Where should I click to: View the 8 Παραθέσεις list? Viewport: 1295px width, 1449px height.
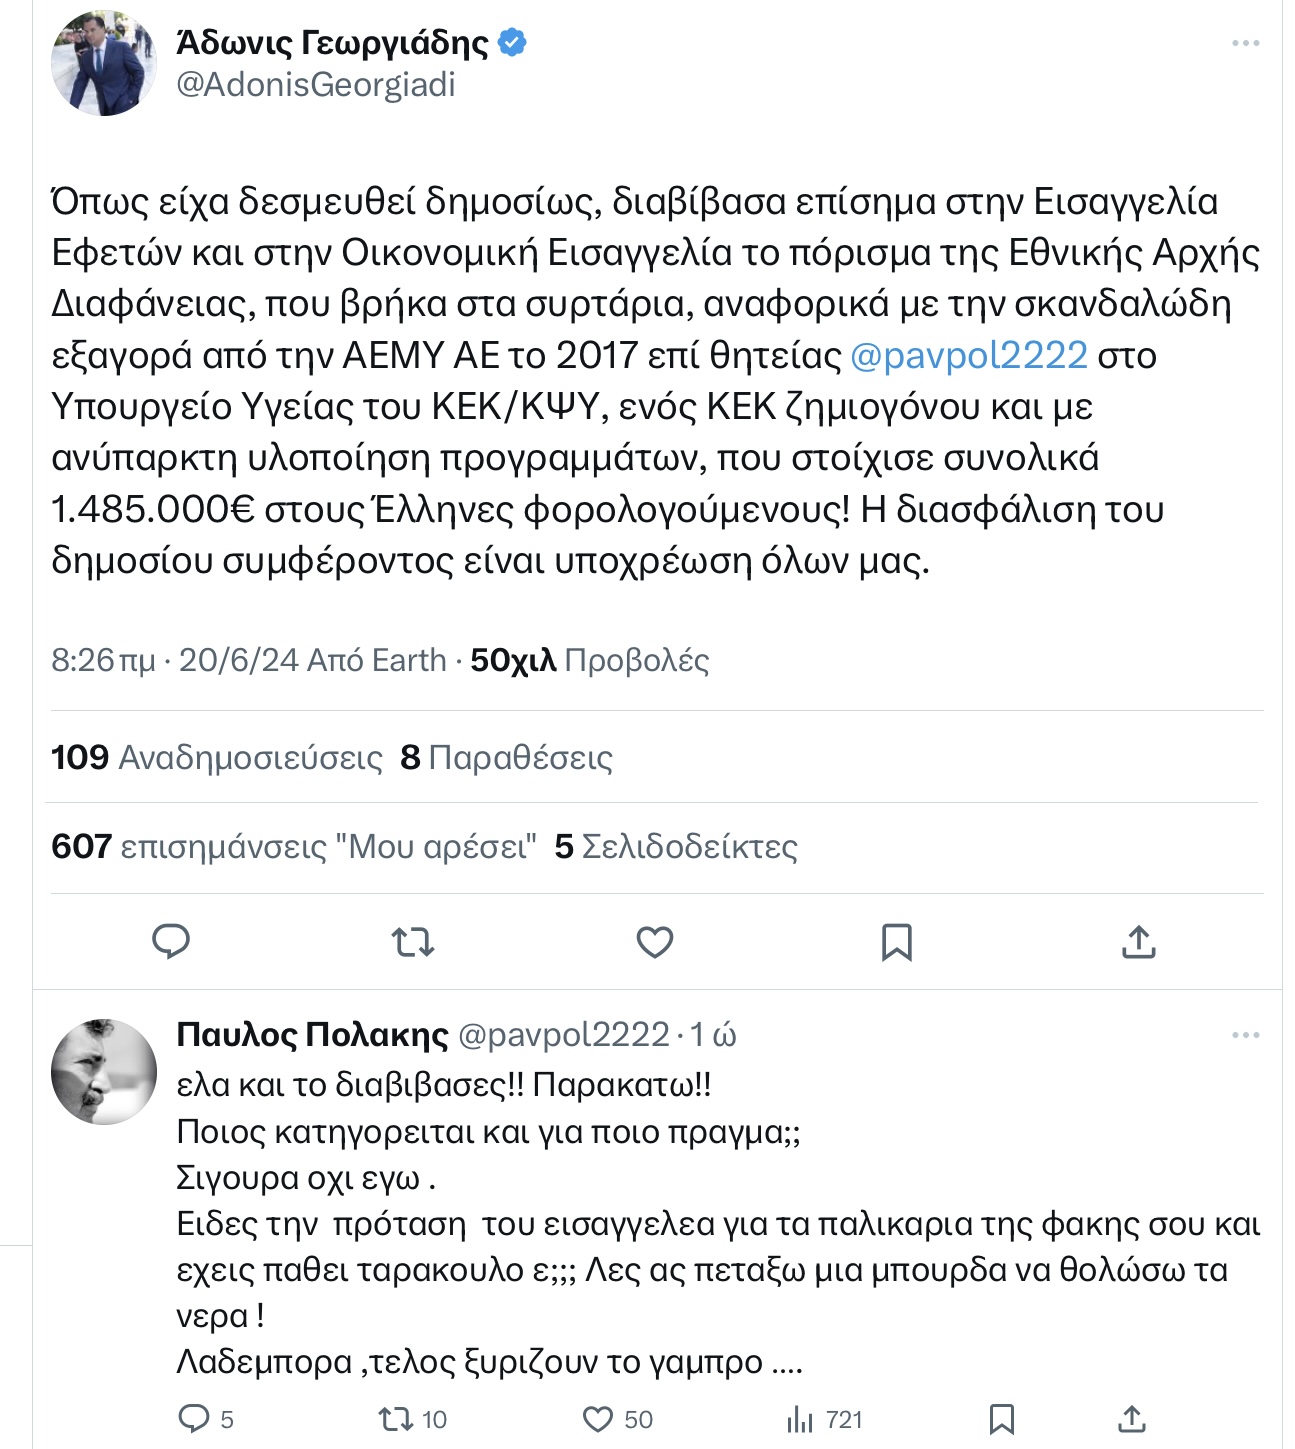(x=506, y=758)
